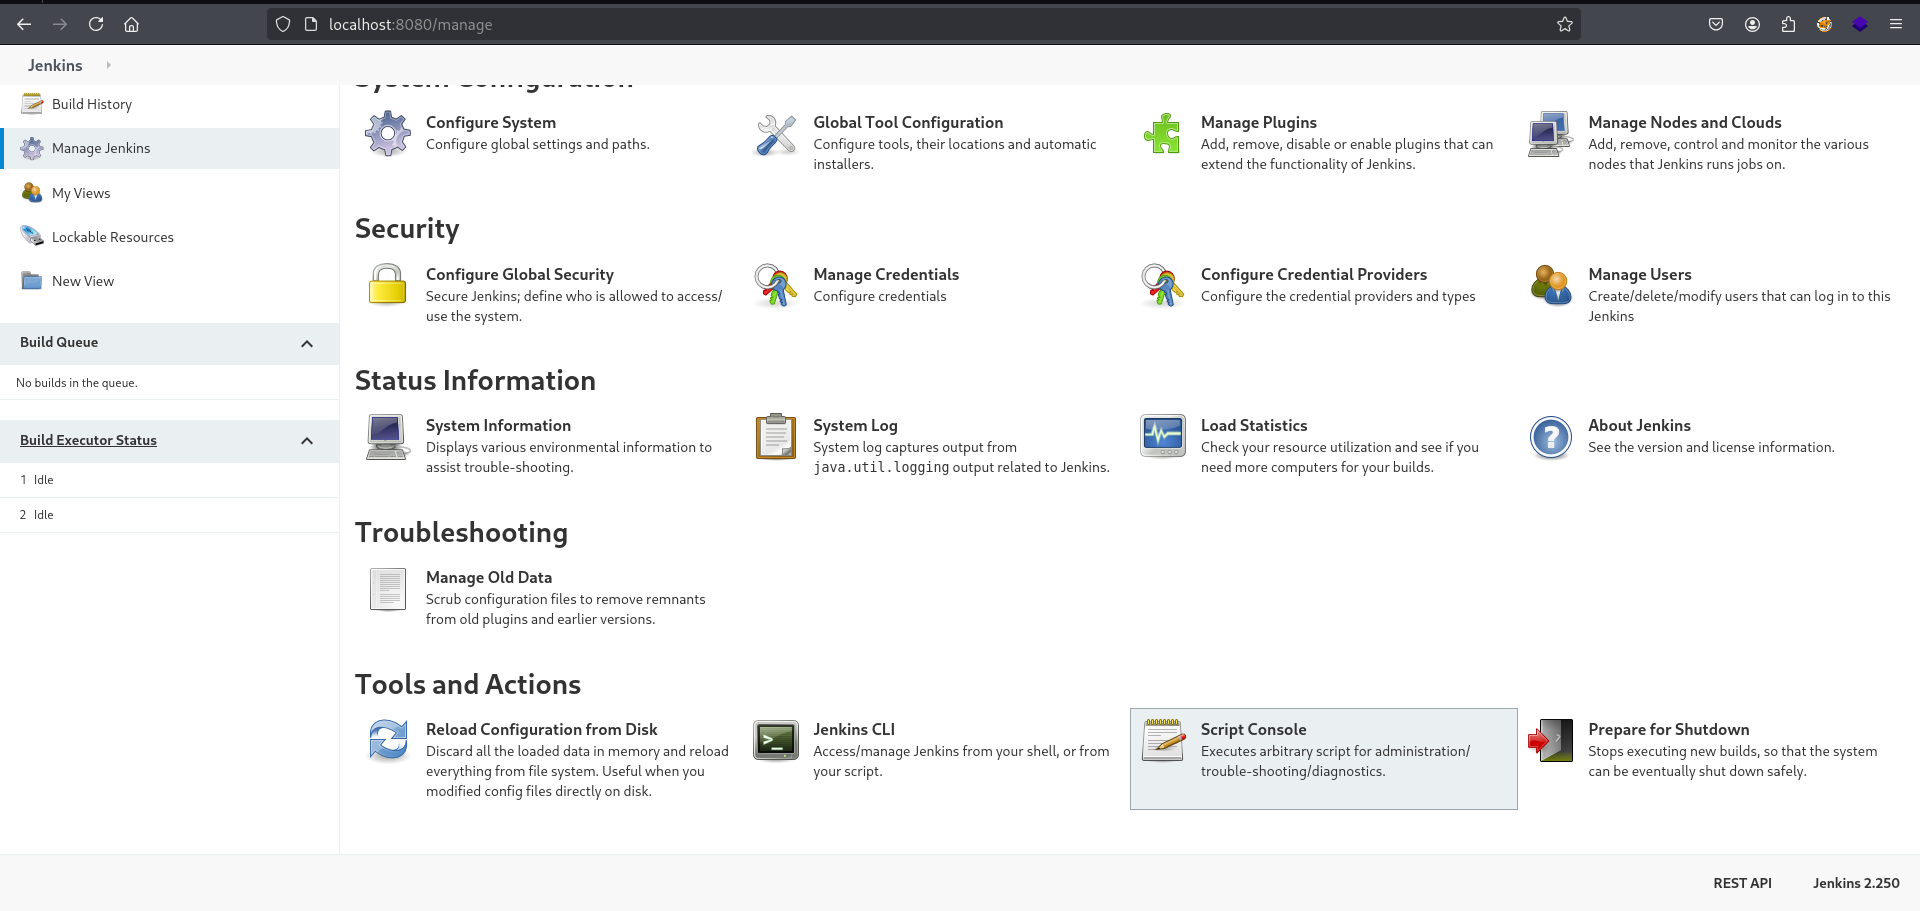Collapse the Build Queue panel
This screenshot has width=1920, height=911.
tap(307, 344)
